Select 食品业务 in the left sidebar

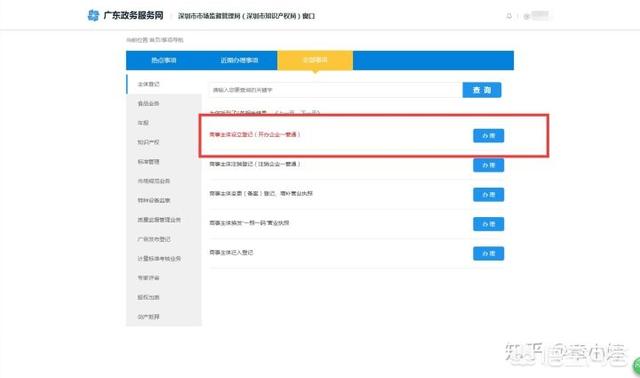coord(149,104)
